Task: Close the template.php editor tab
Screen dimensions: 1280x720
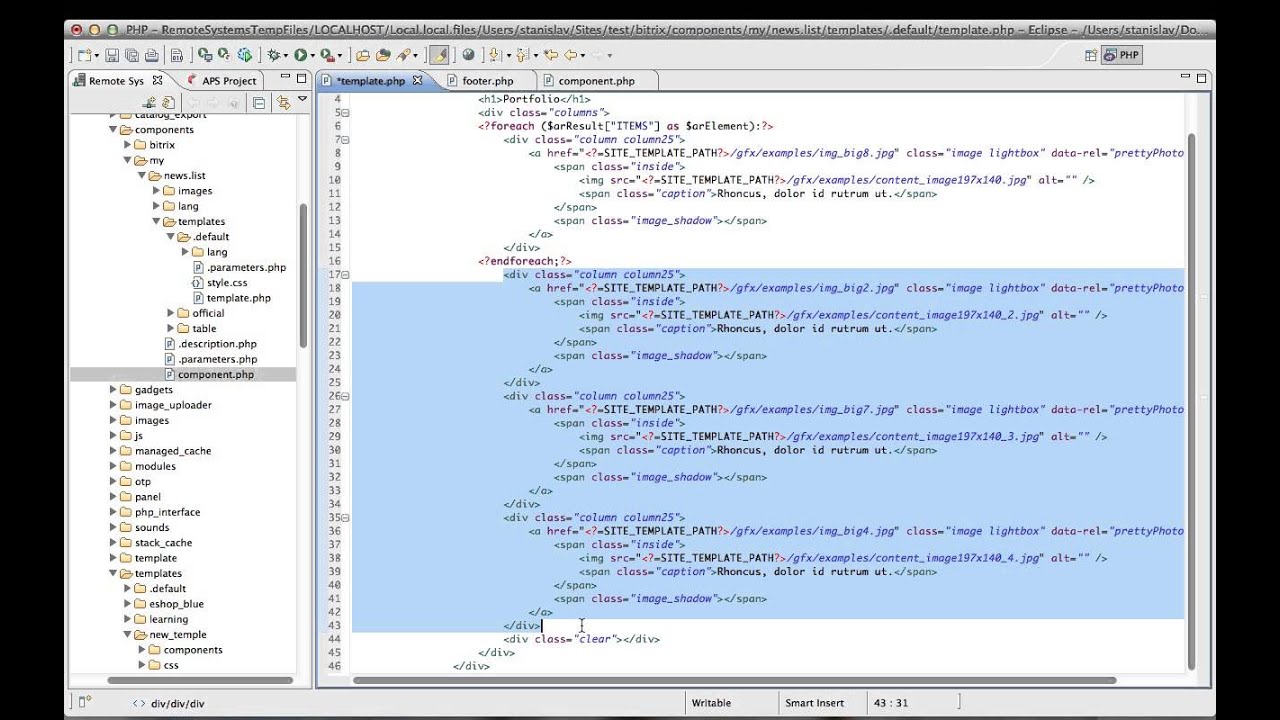Action: (417, 81)
